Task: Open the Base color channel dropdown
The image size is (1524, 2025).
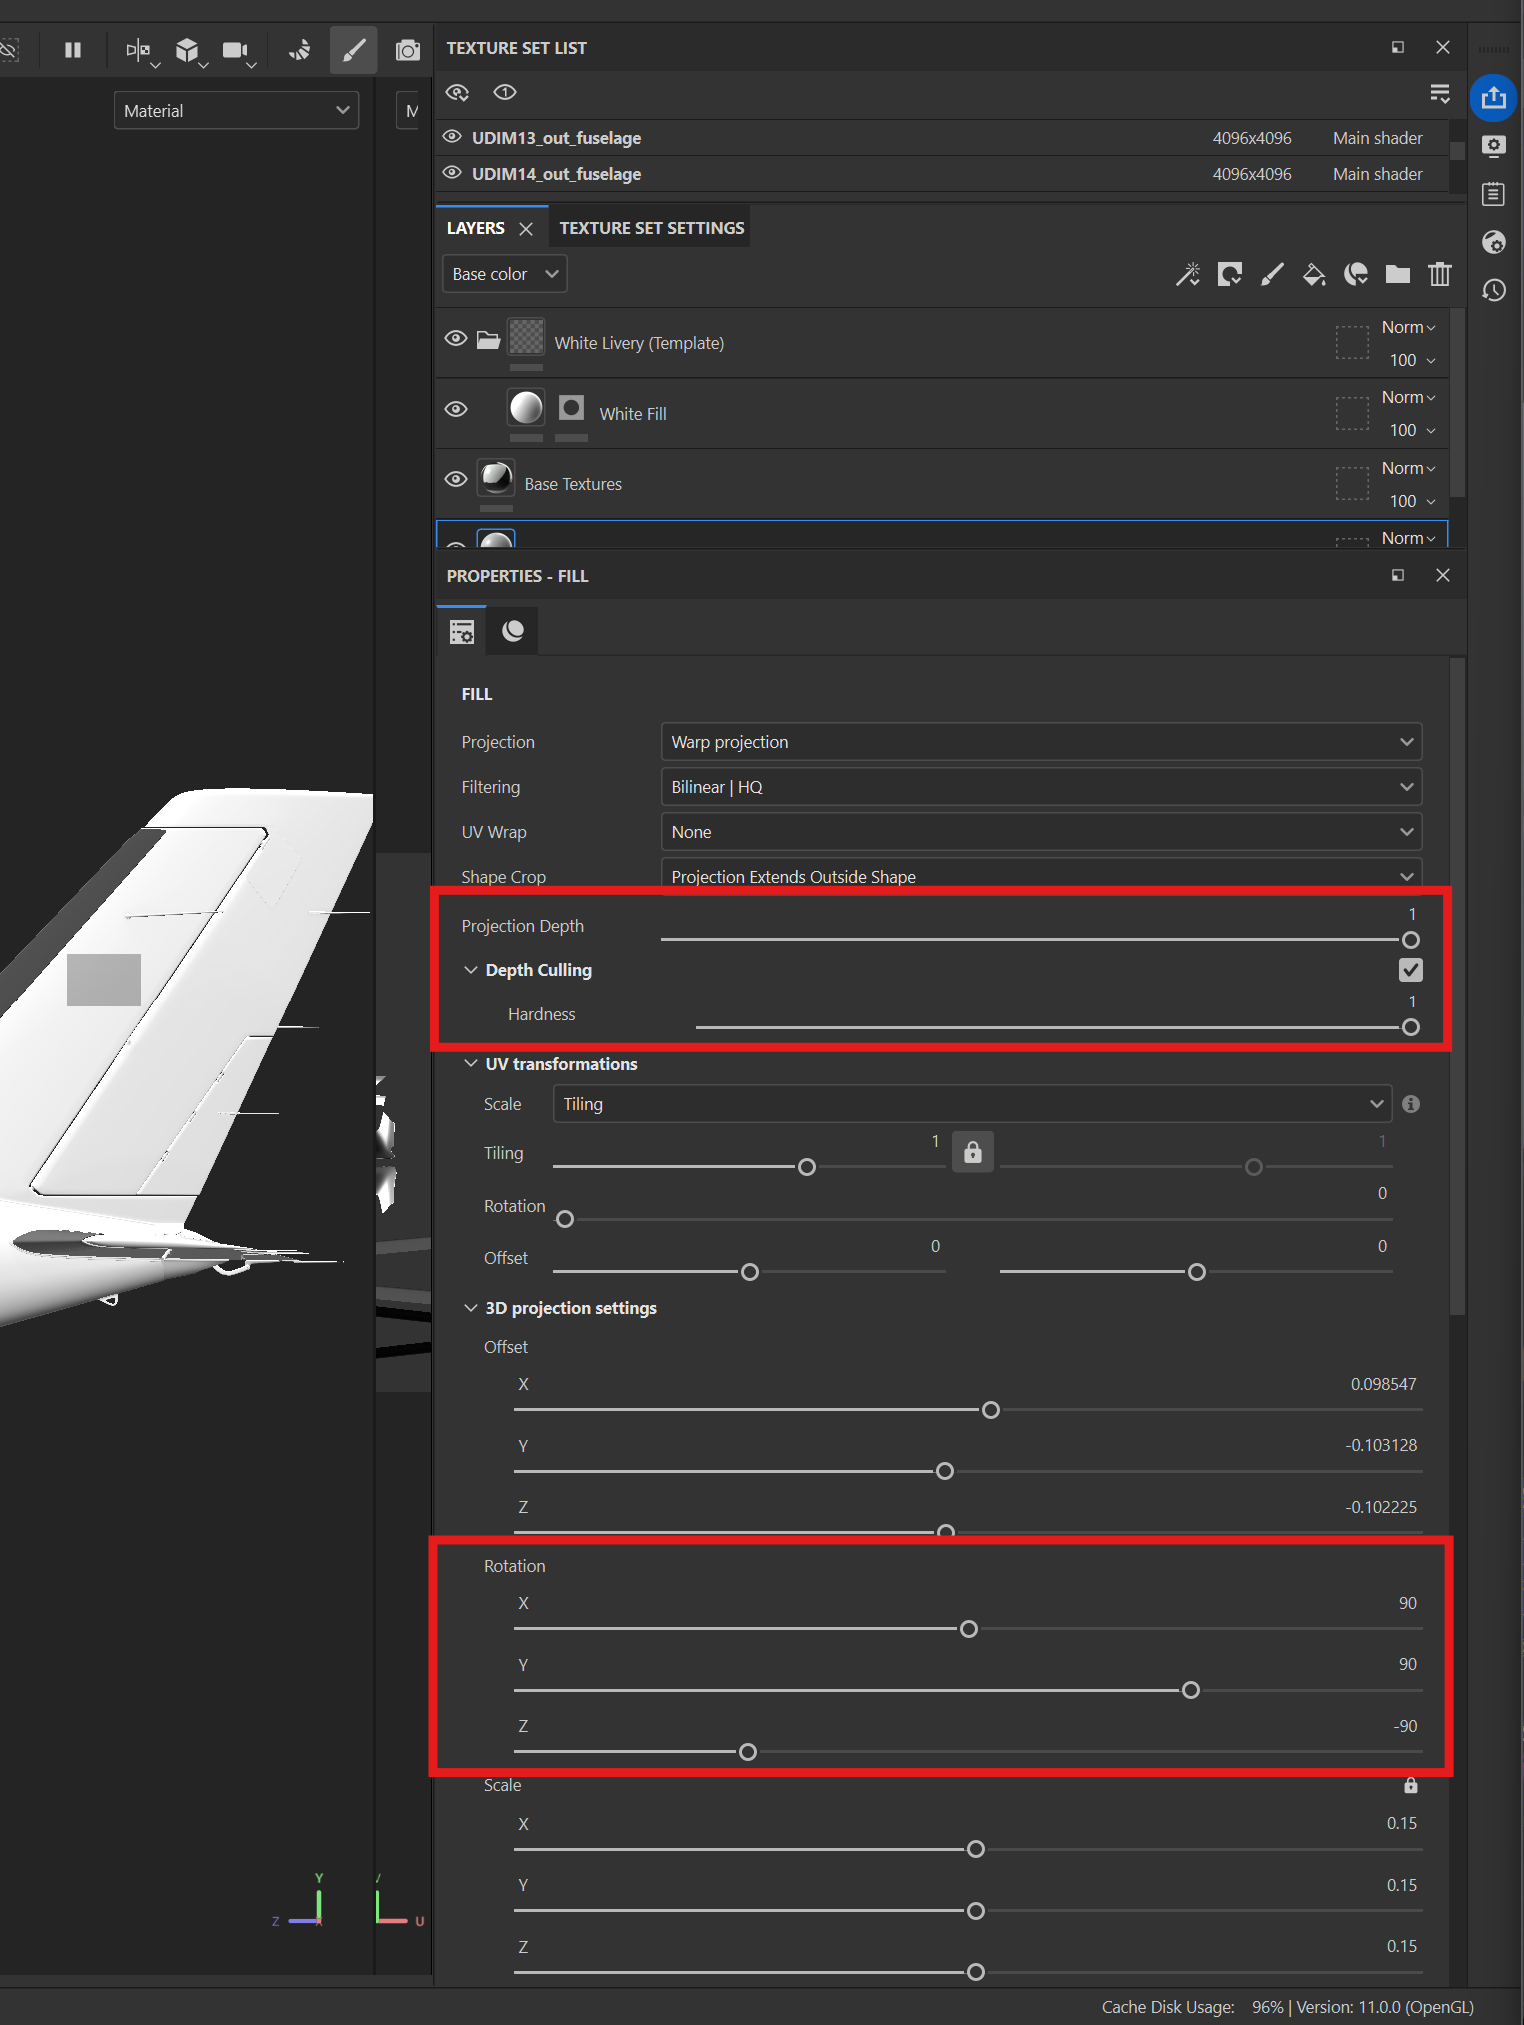Action: point(504,274)
